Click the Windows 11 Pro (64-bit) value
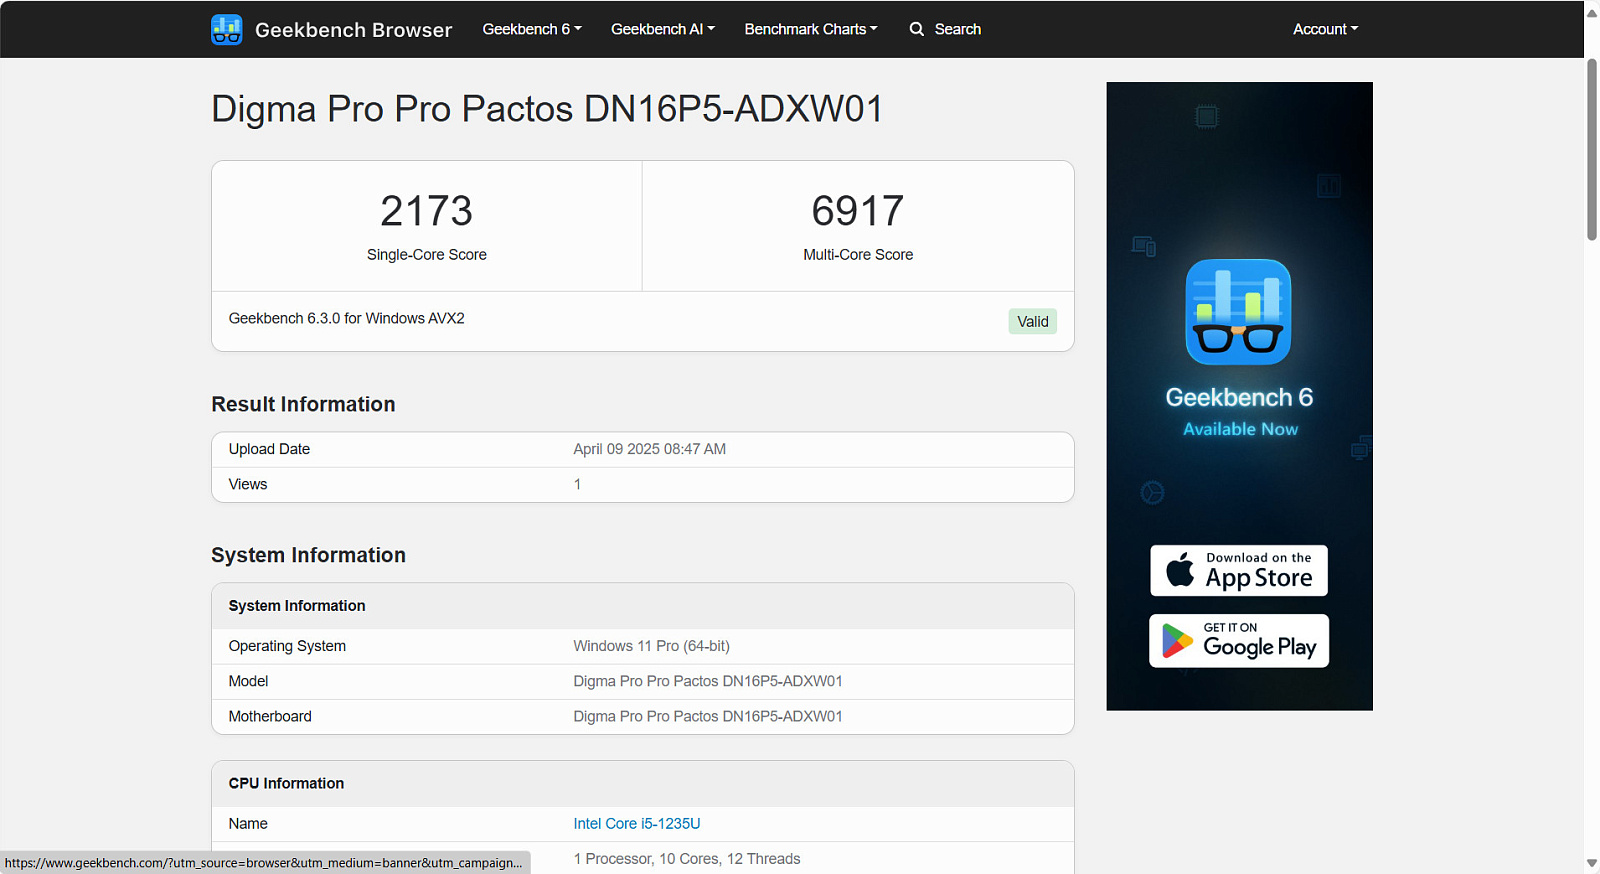 coord(652,646)
